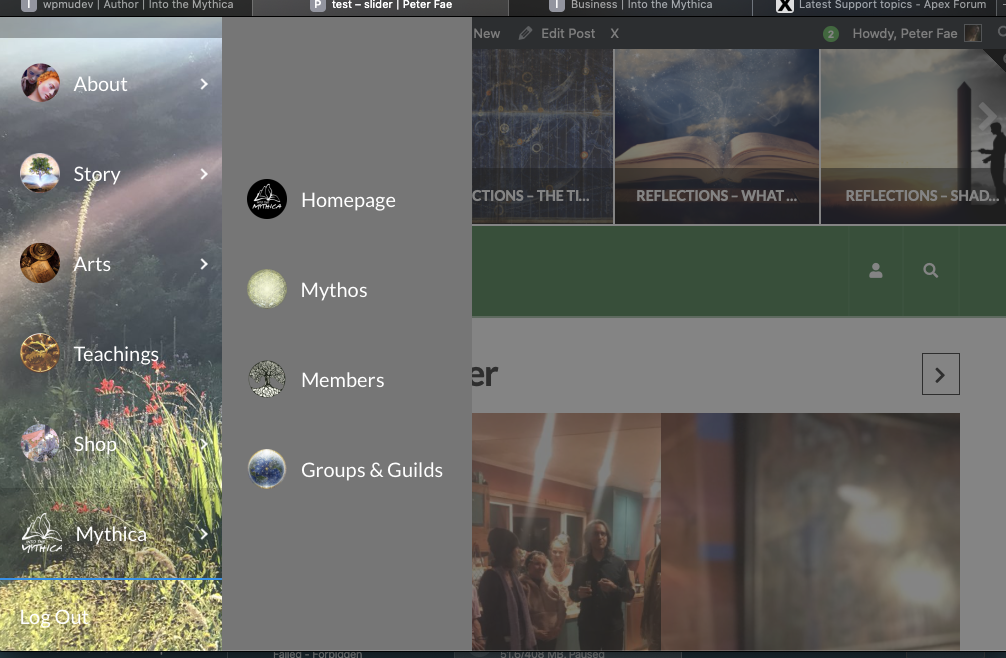Image resolution: width=1006 pixels, height=658 pixels.
Task: Advance the top carousel with right arrow
Action: coord(987,116)
